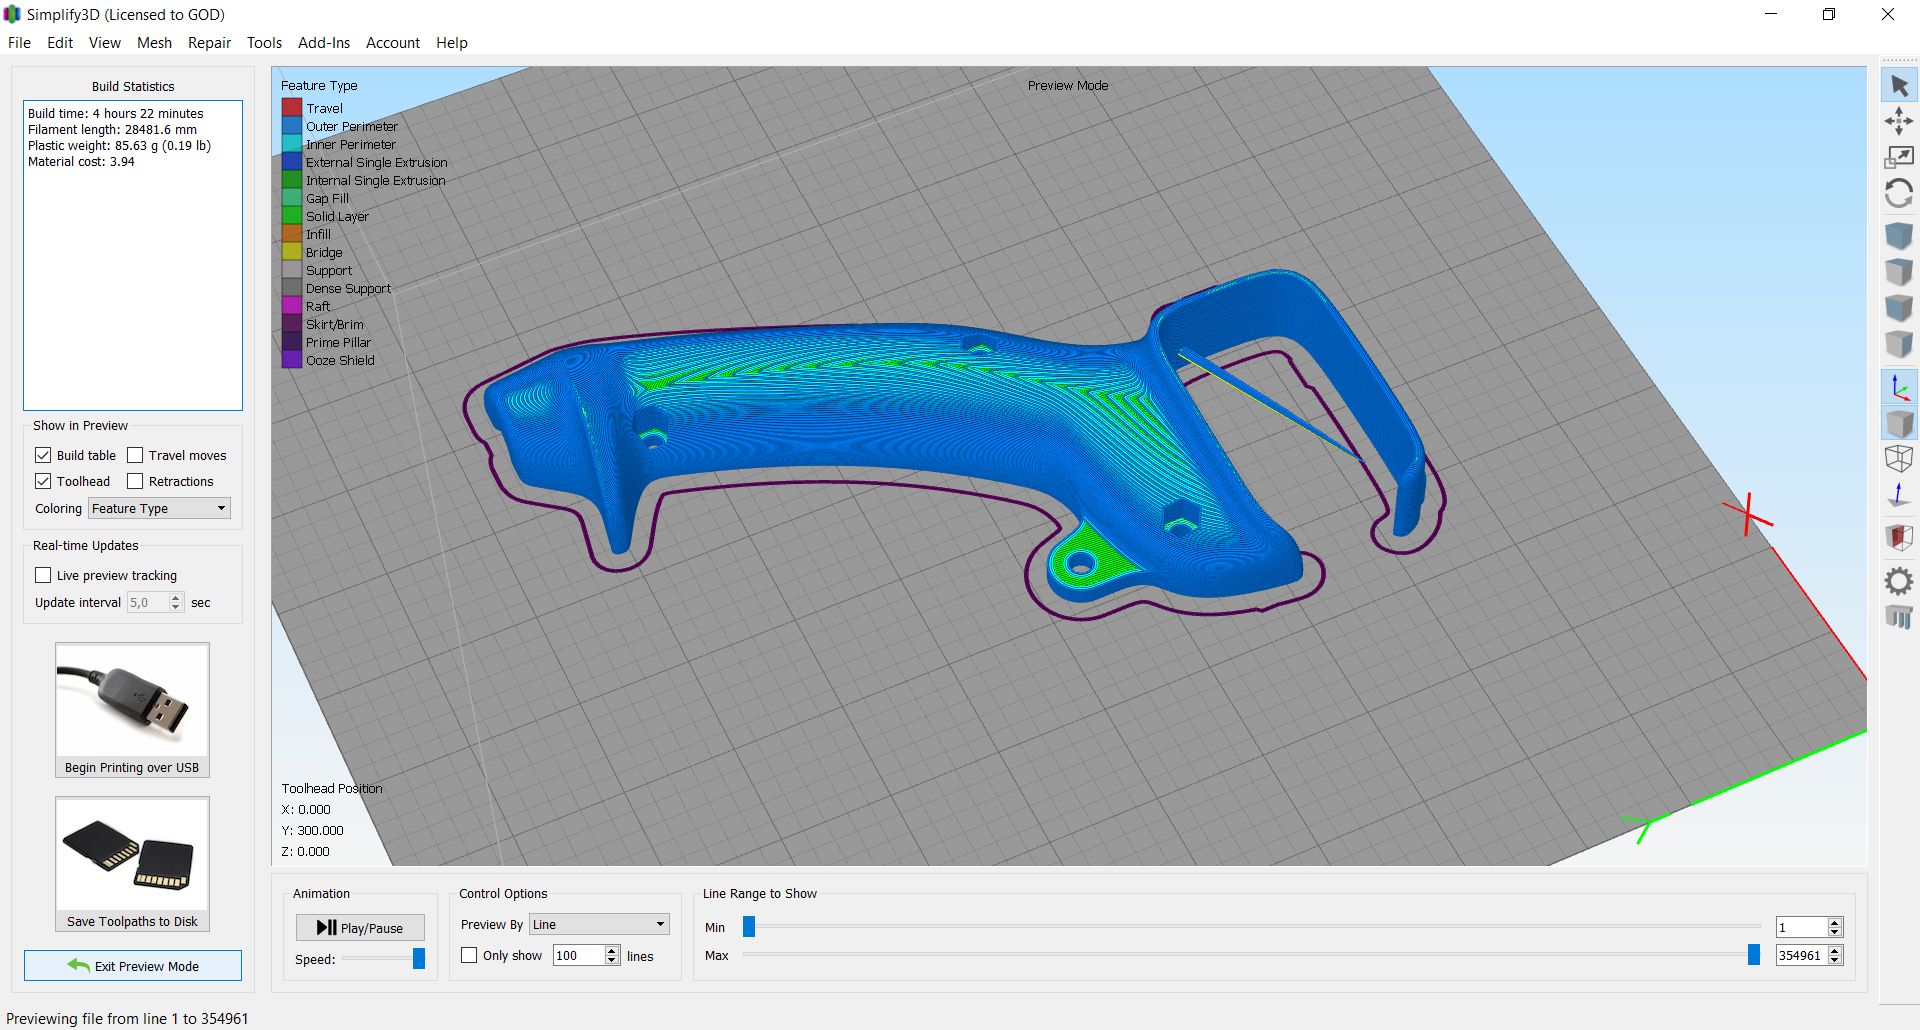Click the Update interval field

pyautogui.click(x=147, y=602)
